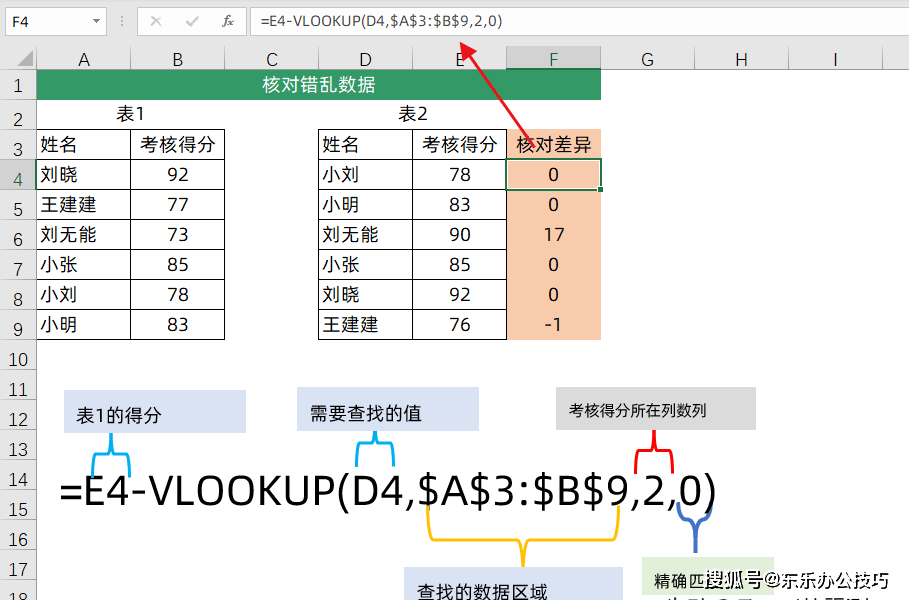Select cell A8 containing 小刘
The width and height of the screenshot is (909, 600).
(x=83, y=294)
